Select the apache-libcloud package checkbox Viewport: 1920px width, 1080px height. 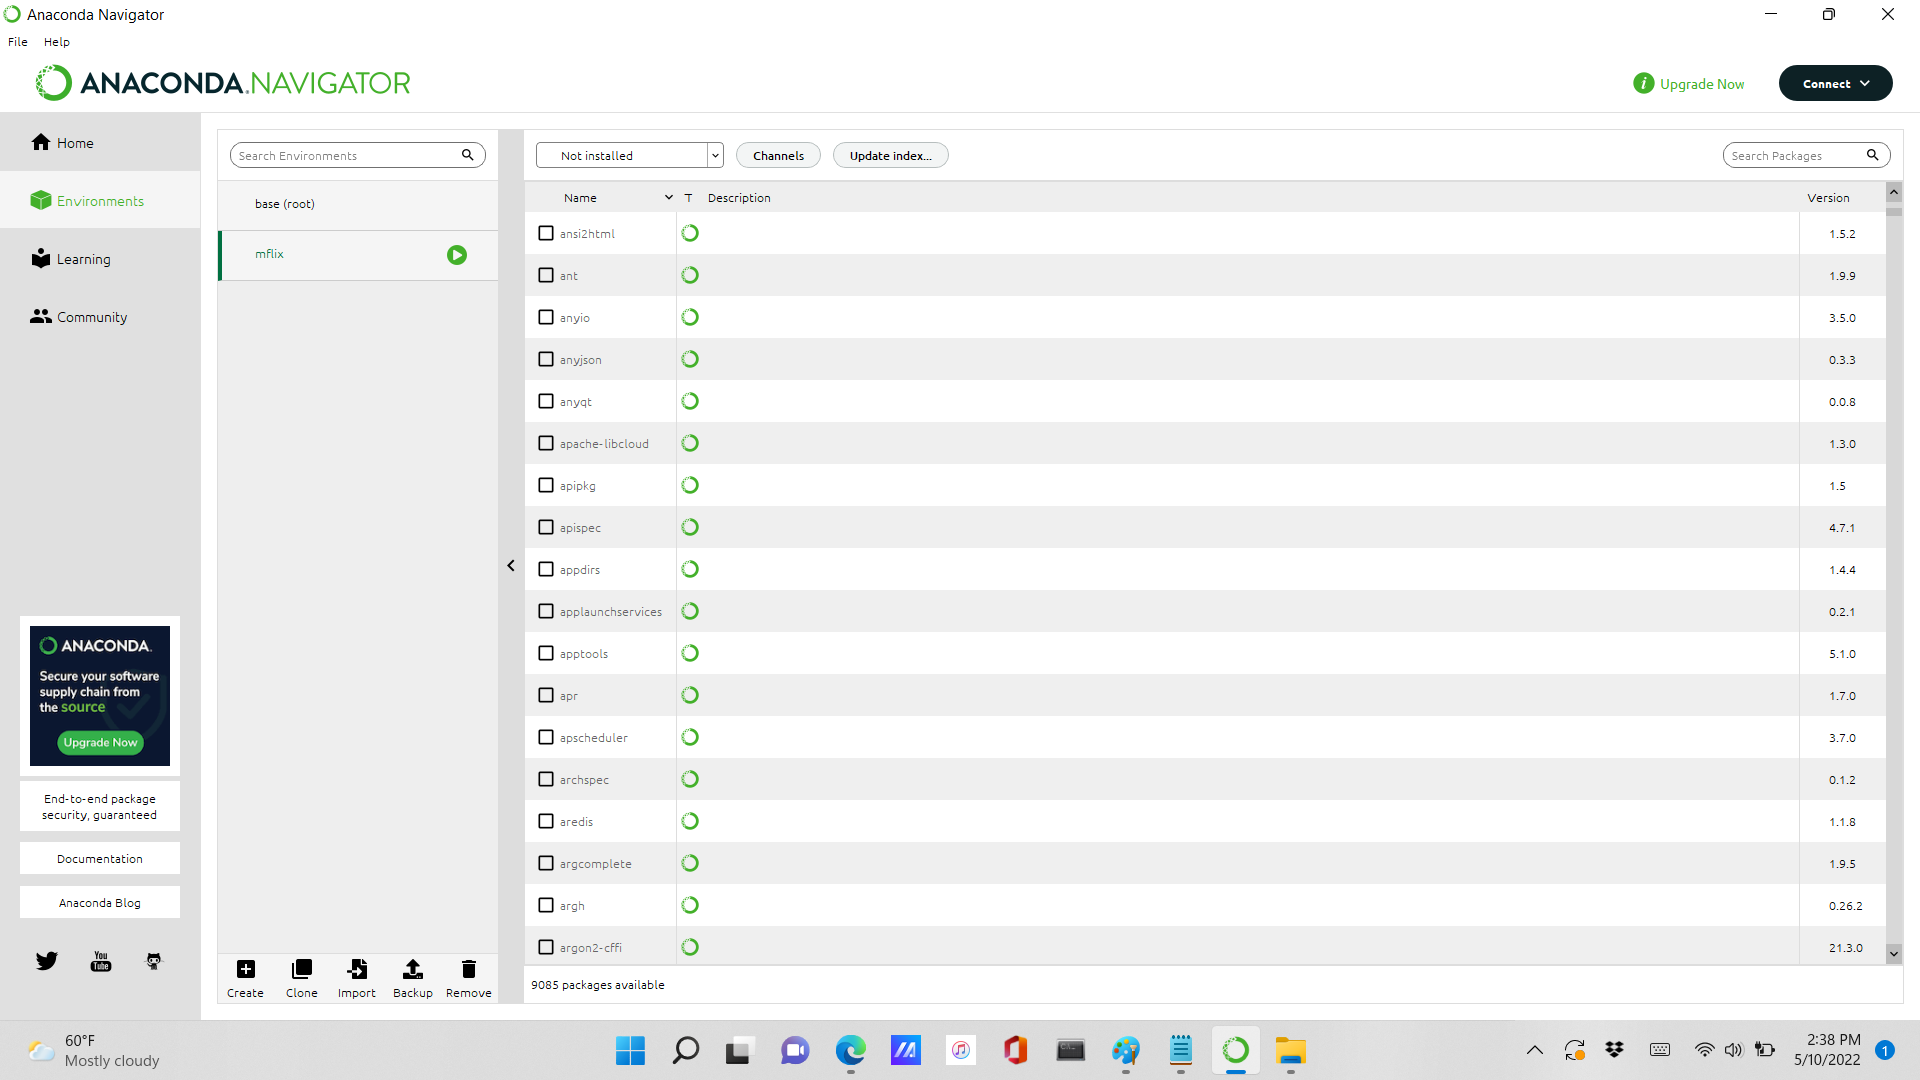point(546,442)
